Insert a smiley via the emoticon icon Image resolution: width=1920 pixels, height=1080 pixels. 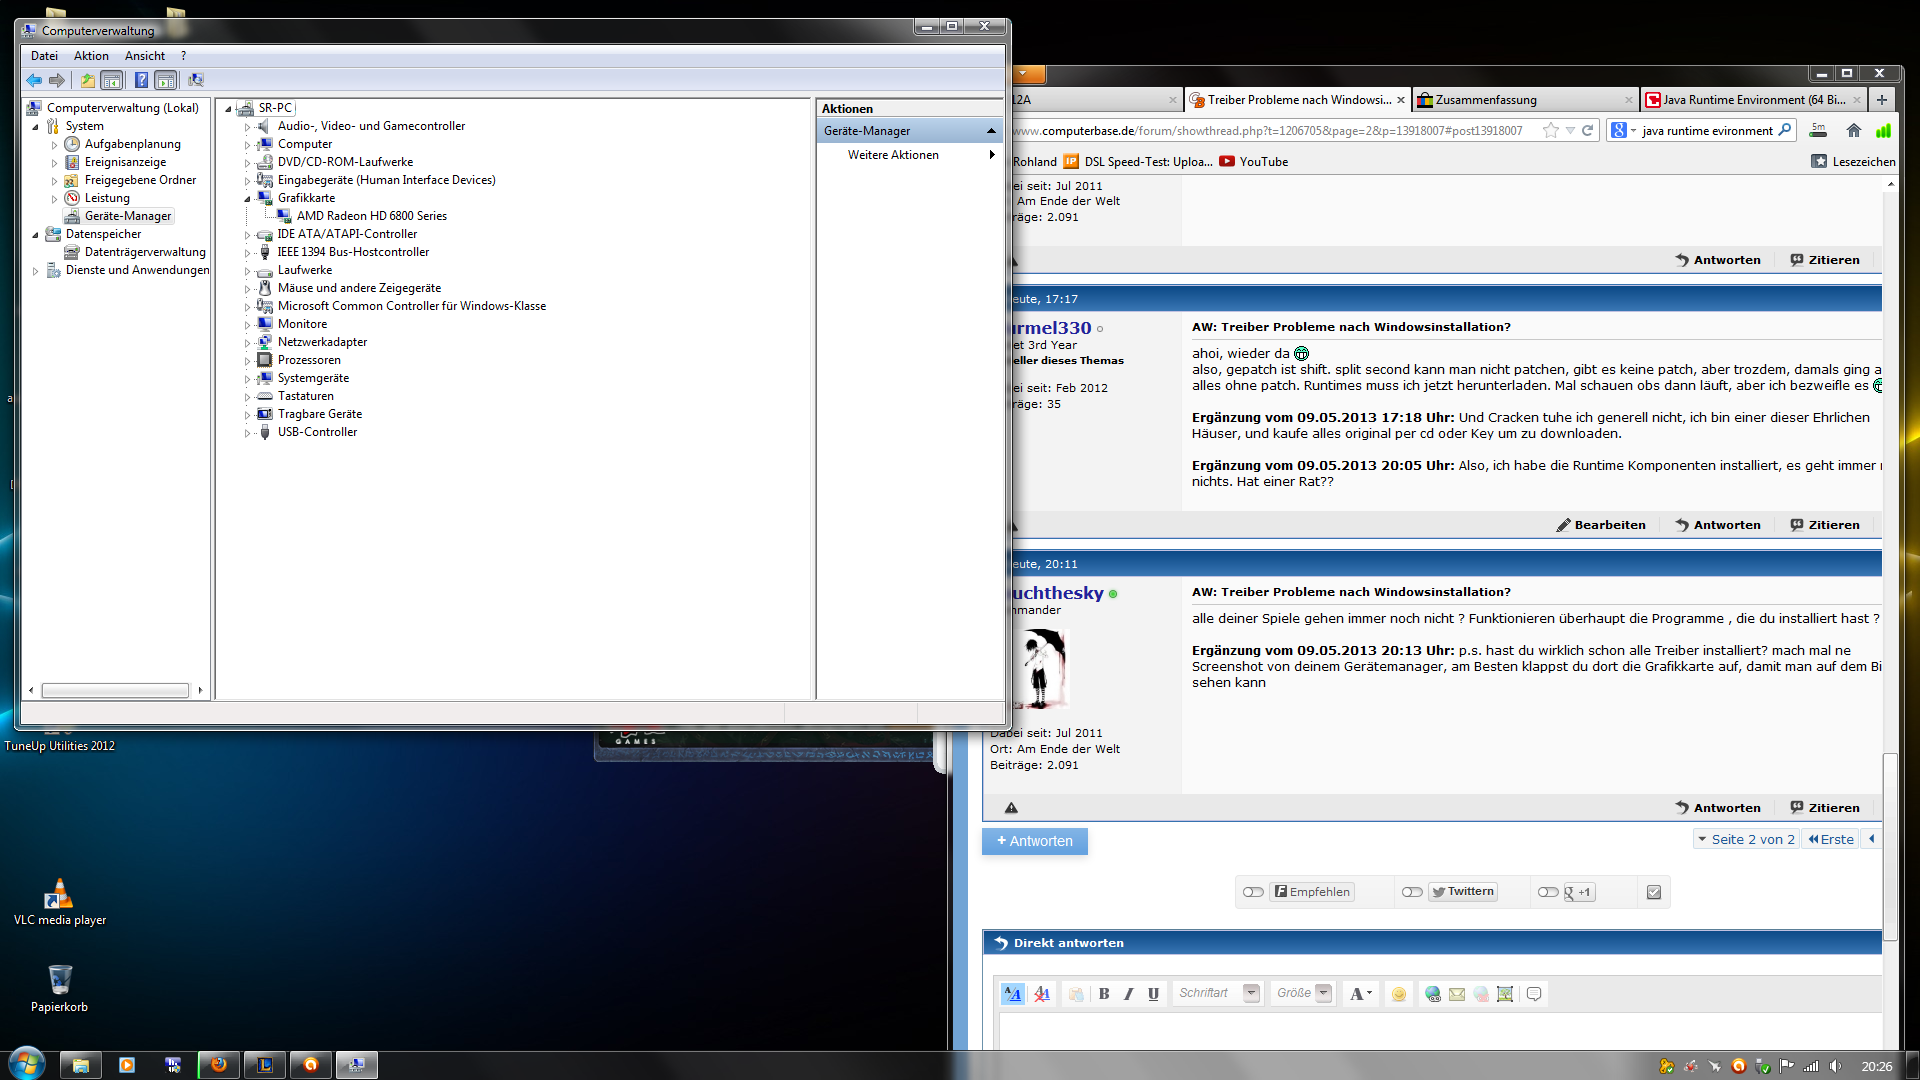point(1399,994)
